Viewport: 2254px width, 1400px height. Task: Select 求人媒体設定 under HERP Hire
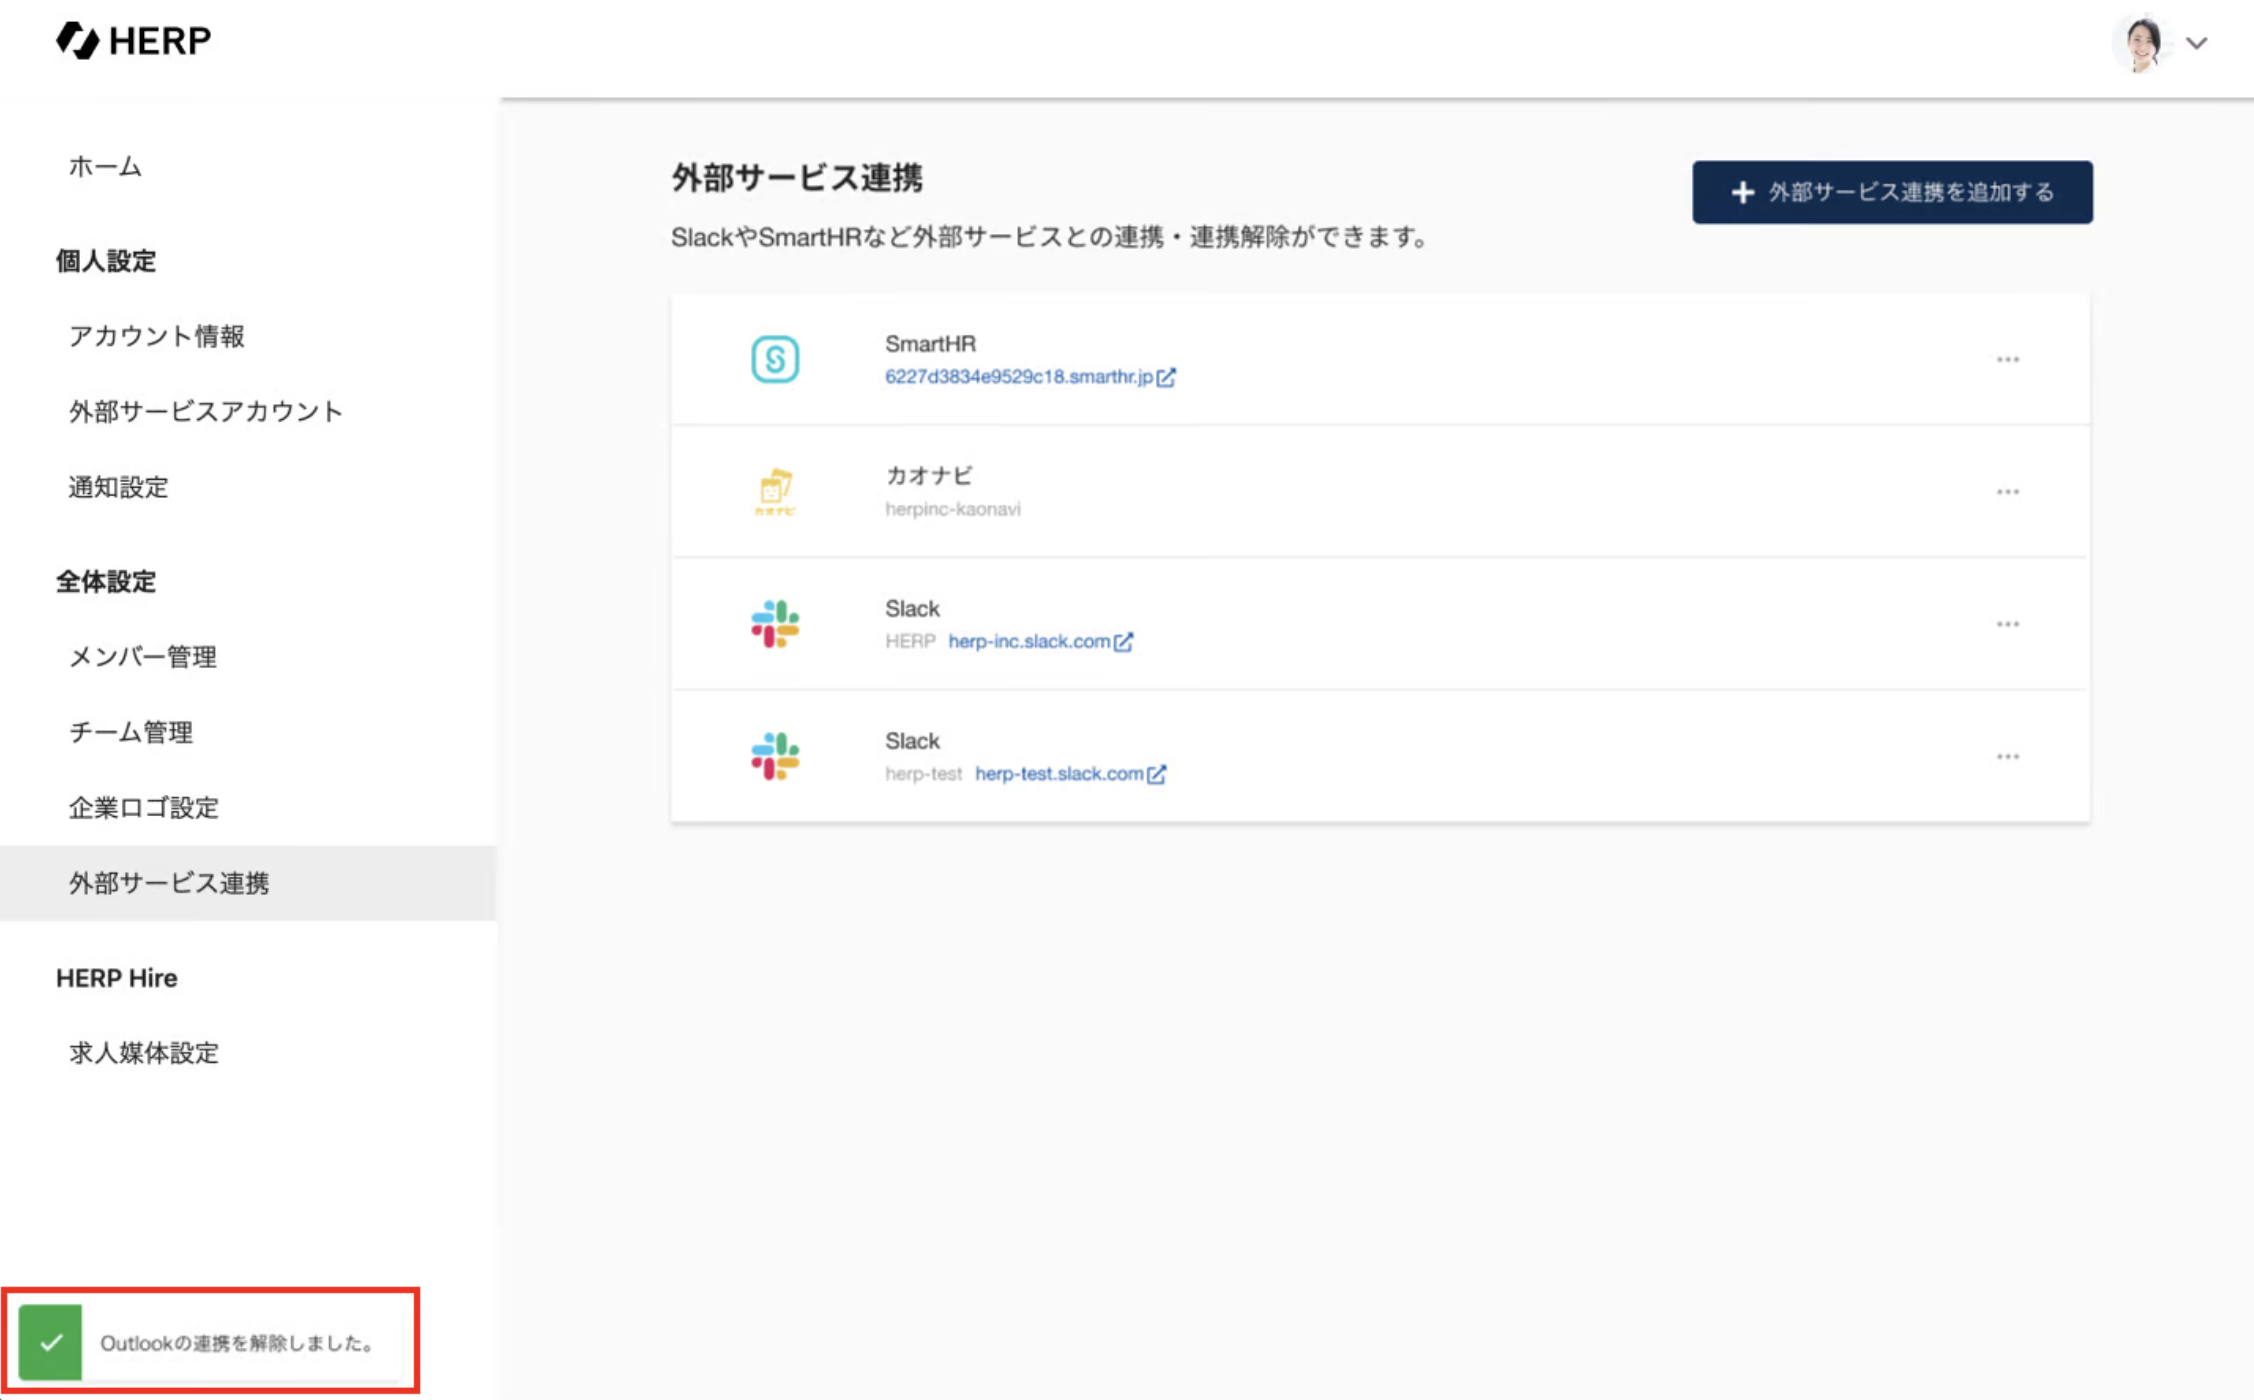[143, 1052]
